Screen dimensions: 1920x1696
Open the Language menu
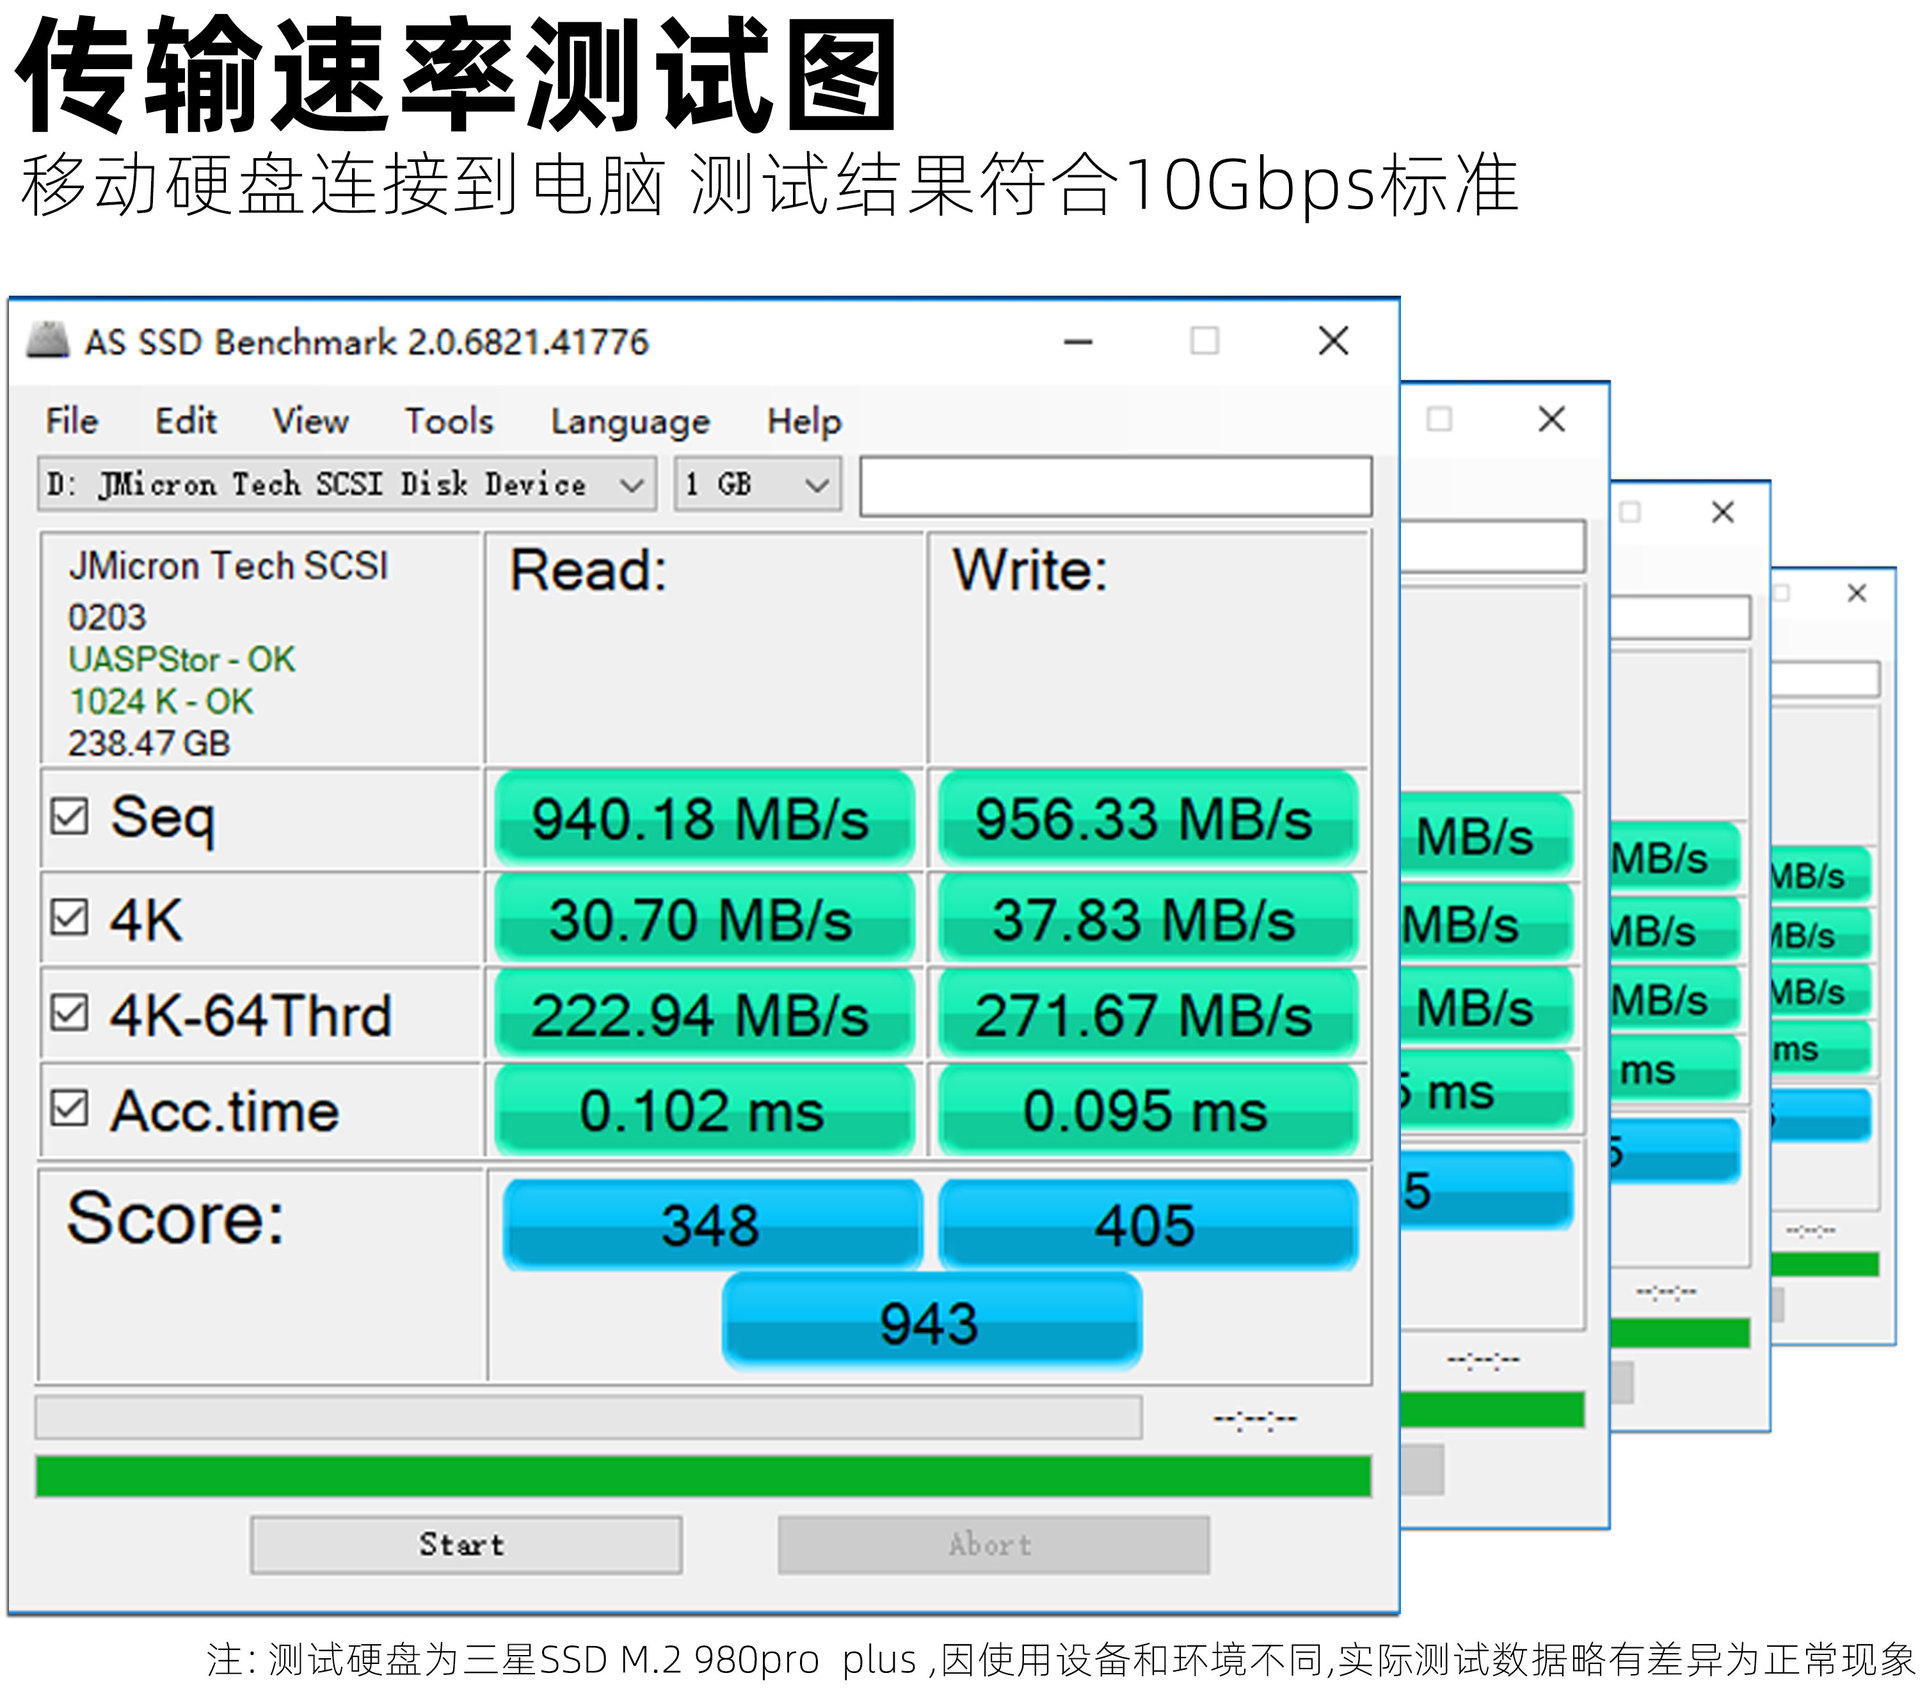pos(630,422)
